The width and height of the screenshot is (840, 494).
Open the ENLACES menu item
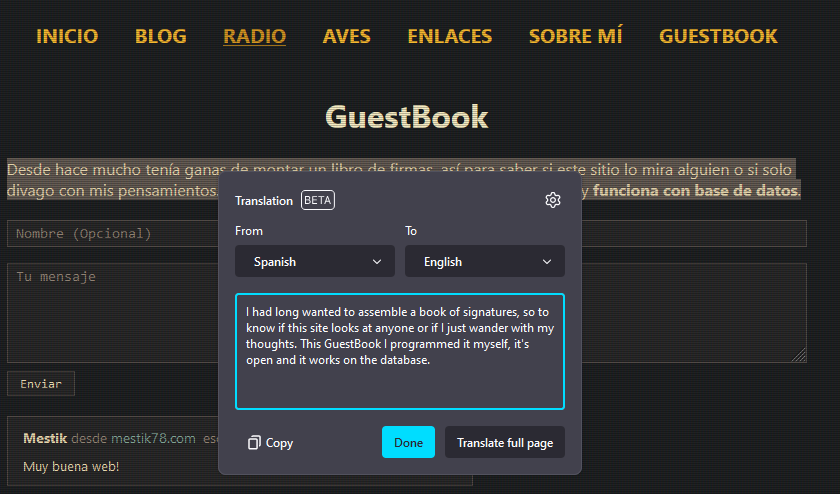(x=449, y=37)
